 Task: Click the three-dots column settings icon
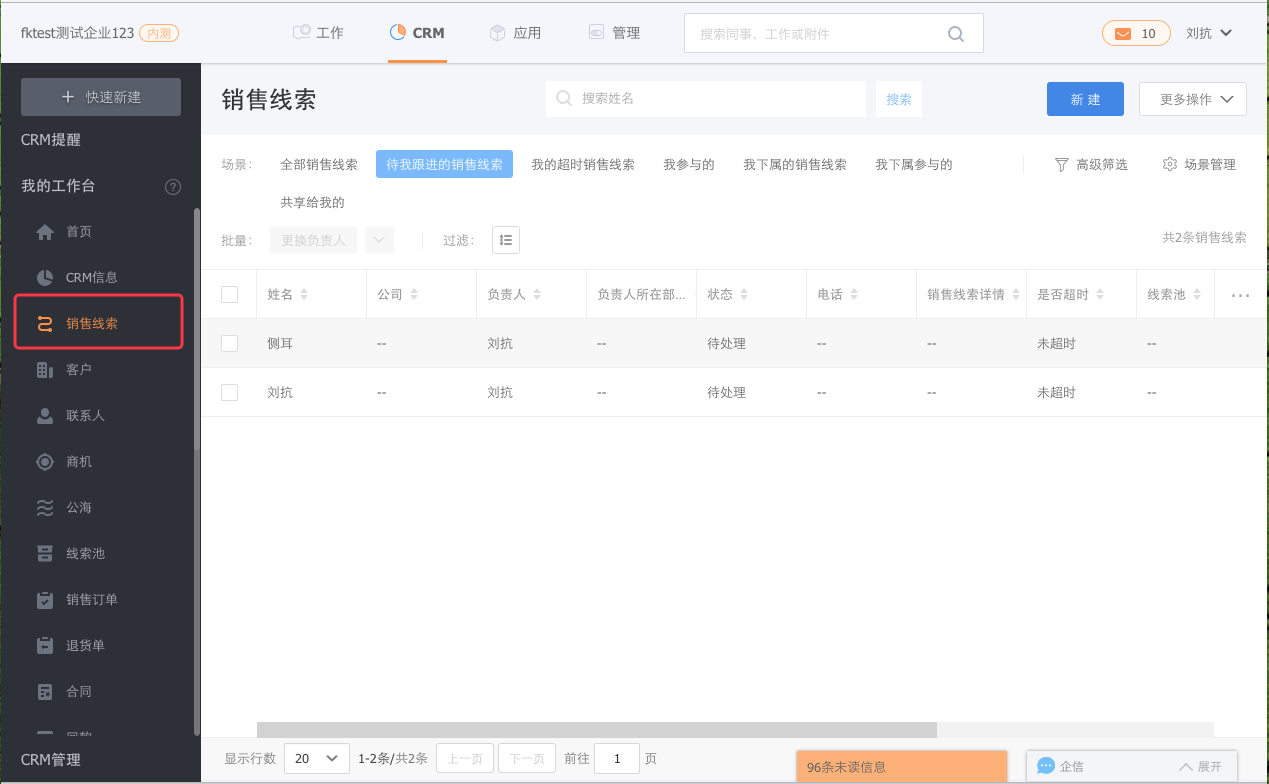point(1241,295)
